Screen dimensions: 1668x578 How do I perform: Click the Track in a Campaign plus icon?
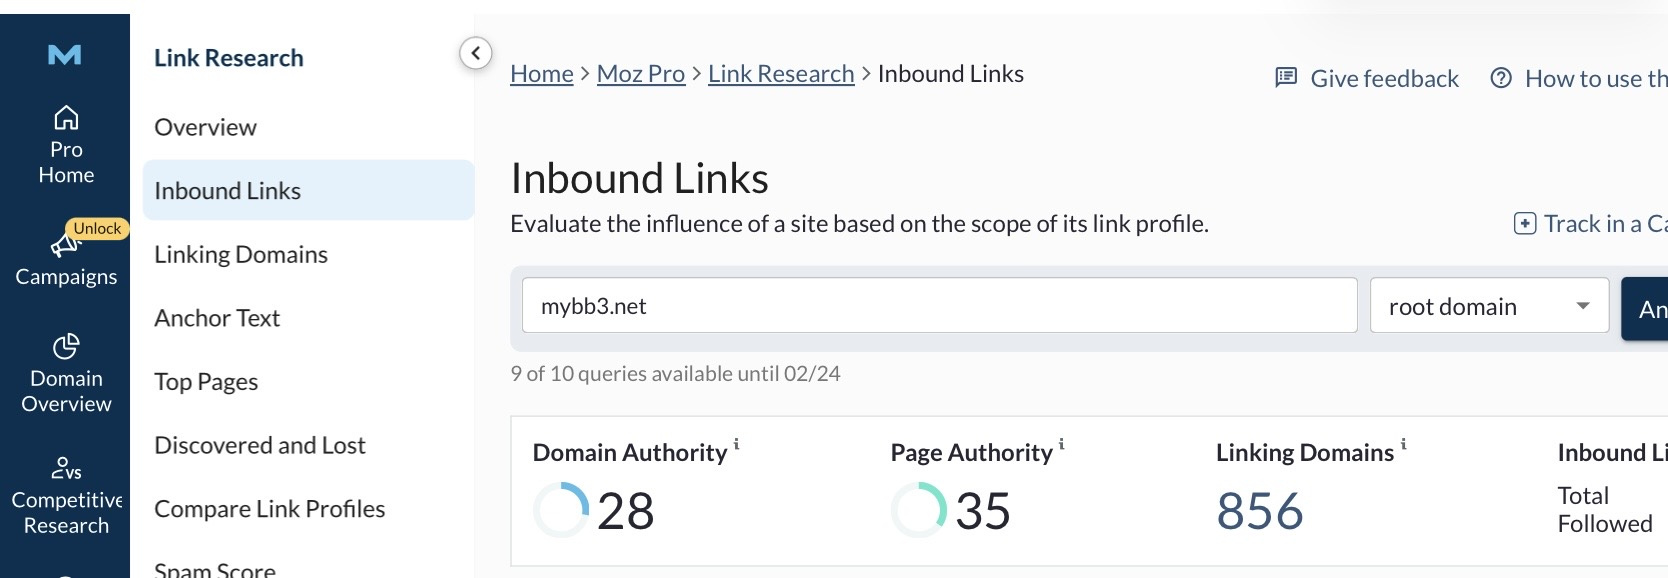point(1524,224)
